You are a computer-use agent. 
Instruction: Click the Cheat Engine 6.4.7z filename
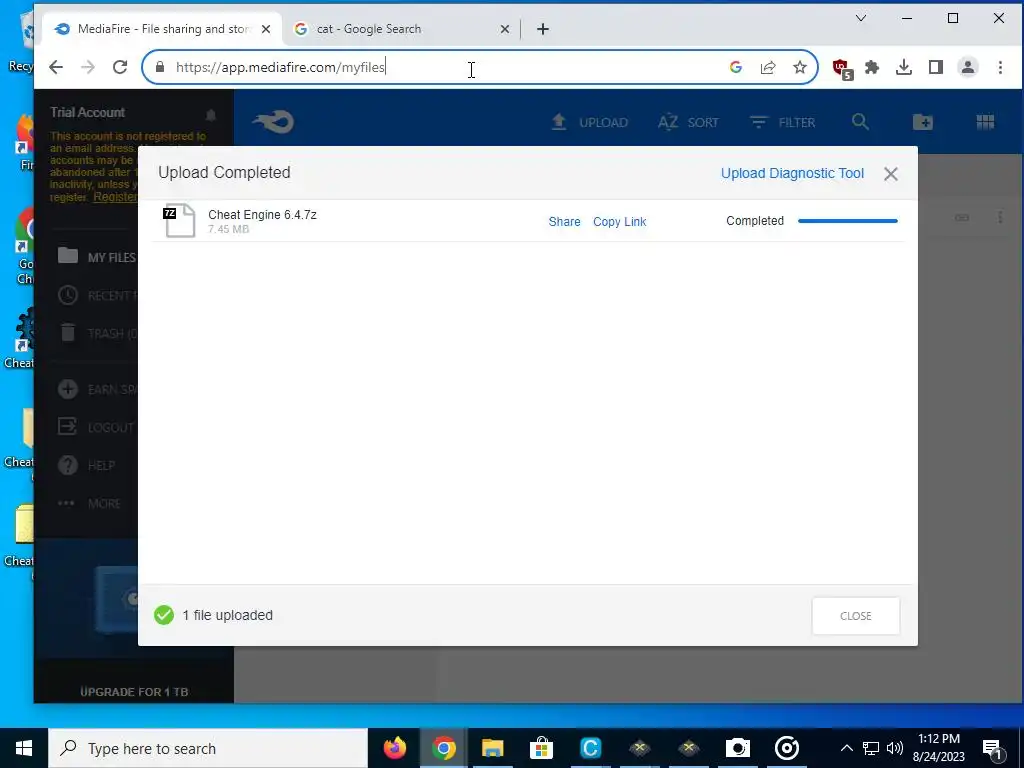(x=262, y=215)
